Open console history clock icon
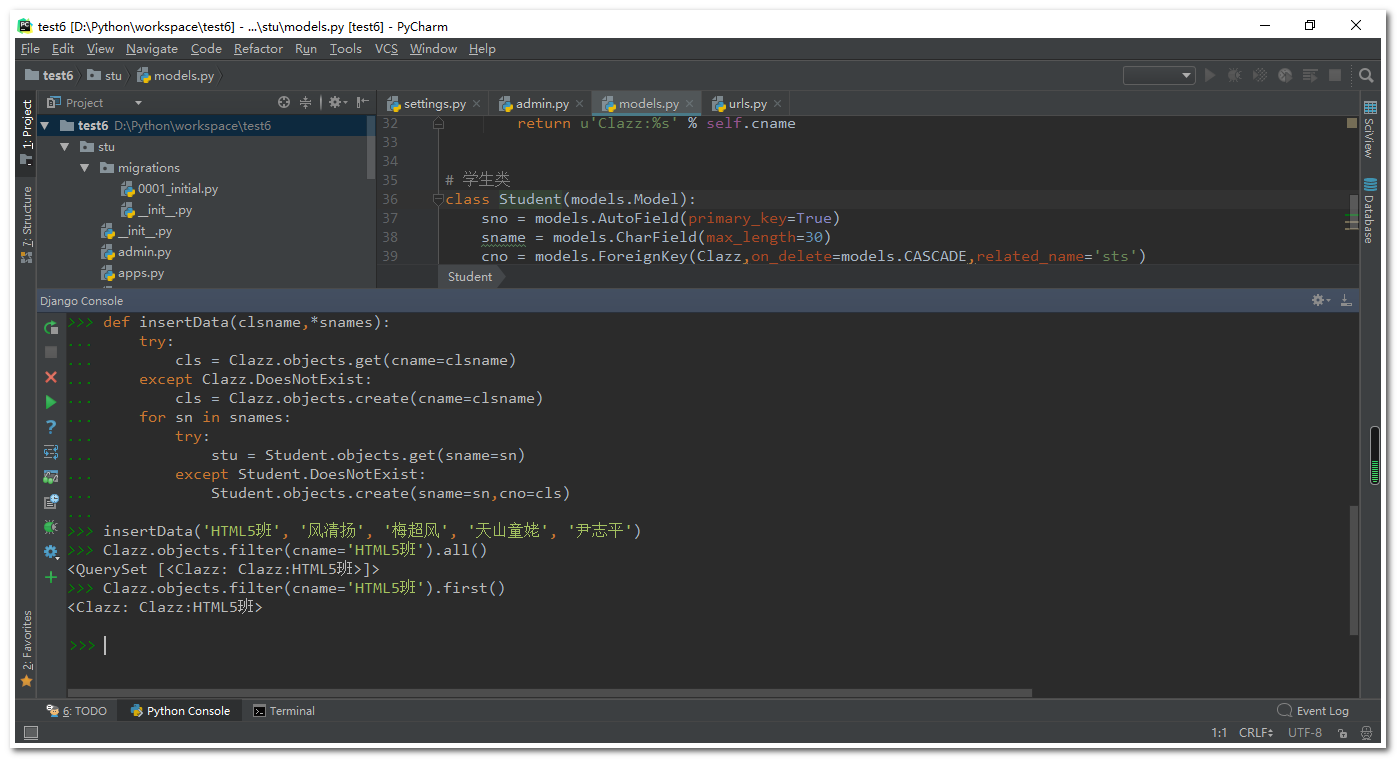Viewport: 1397px width, 759px height. coord(51,502)
